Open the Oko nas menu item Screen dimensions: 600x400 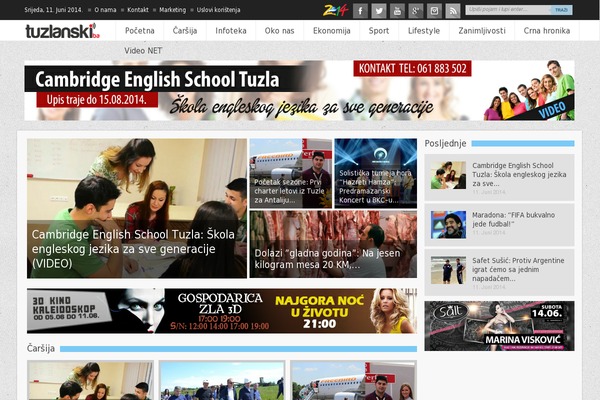279,31
